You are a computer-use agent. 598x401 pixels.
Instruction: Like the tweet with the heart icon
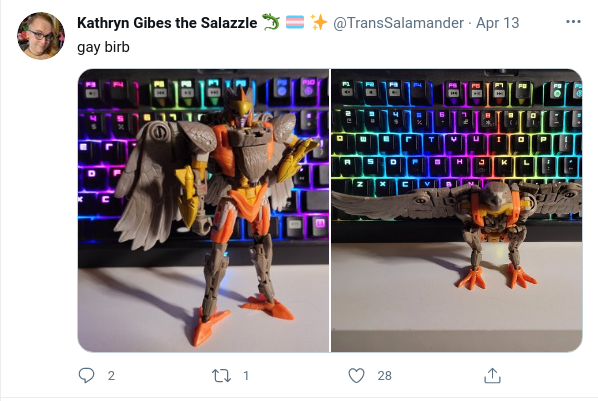pyautogui.click(x=357, y=375)
